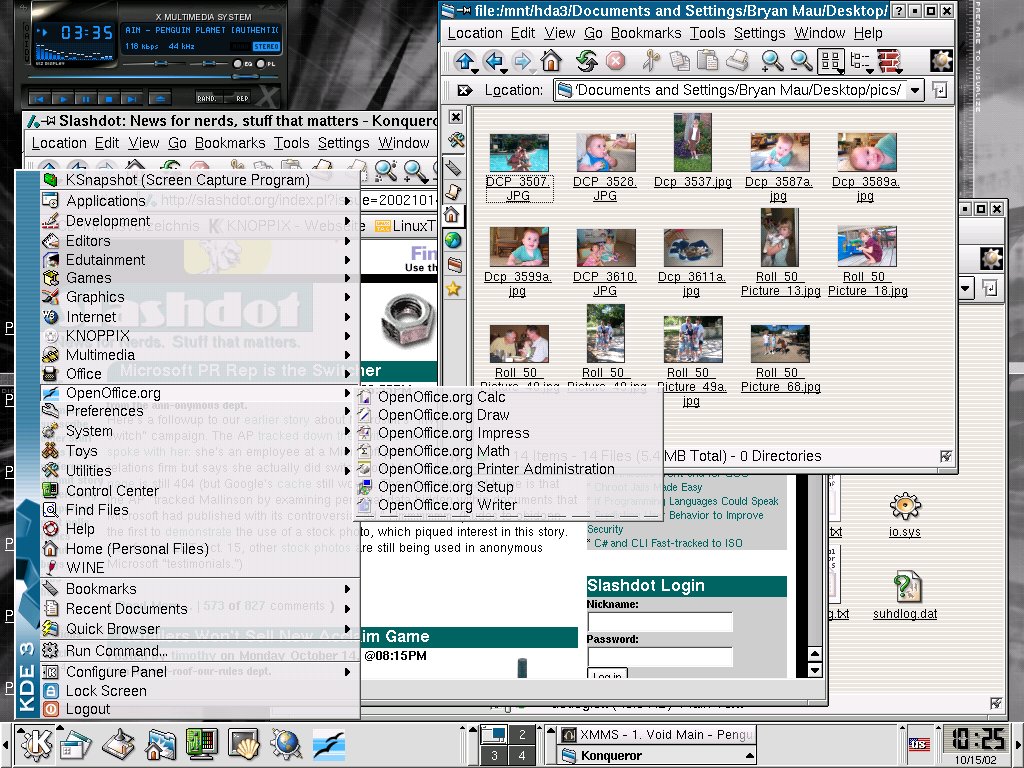
Task: Click the Zoom In magnifier in file manager
Action: tap(772, 61)
